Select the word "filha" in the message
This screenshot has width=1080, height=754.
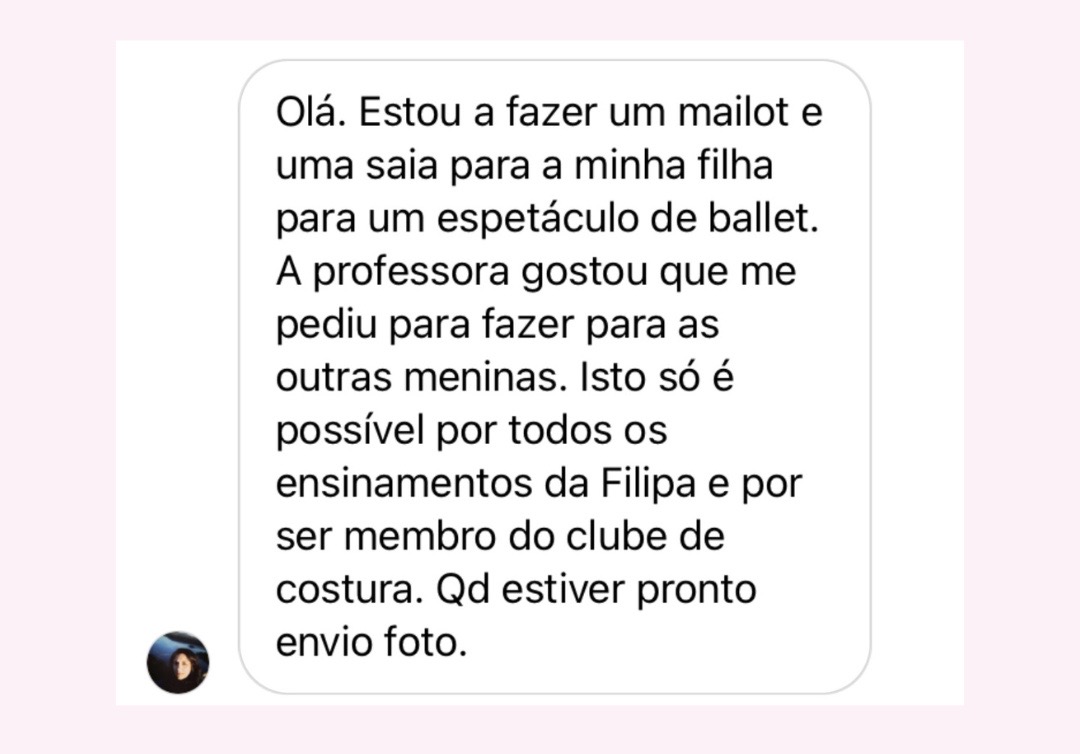736,165
